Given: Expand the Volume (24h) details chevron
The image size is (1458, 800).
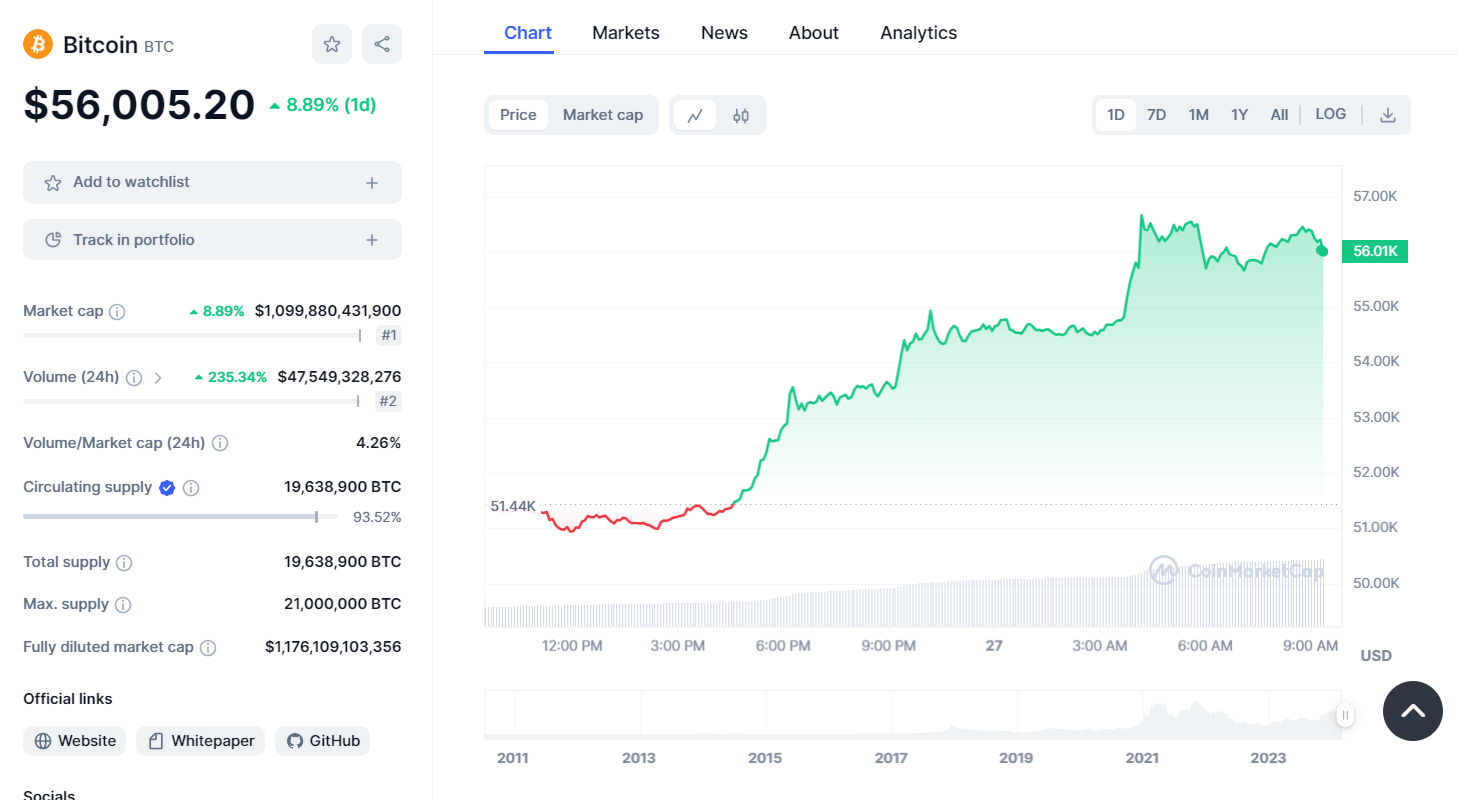Looking at the screenshot, I should tap(158, 378).
